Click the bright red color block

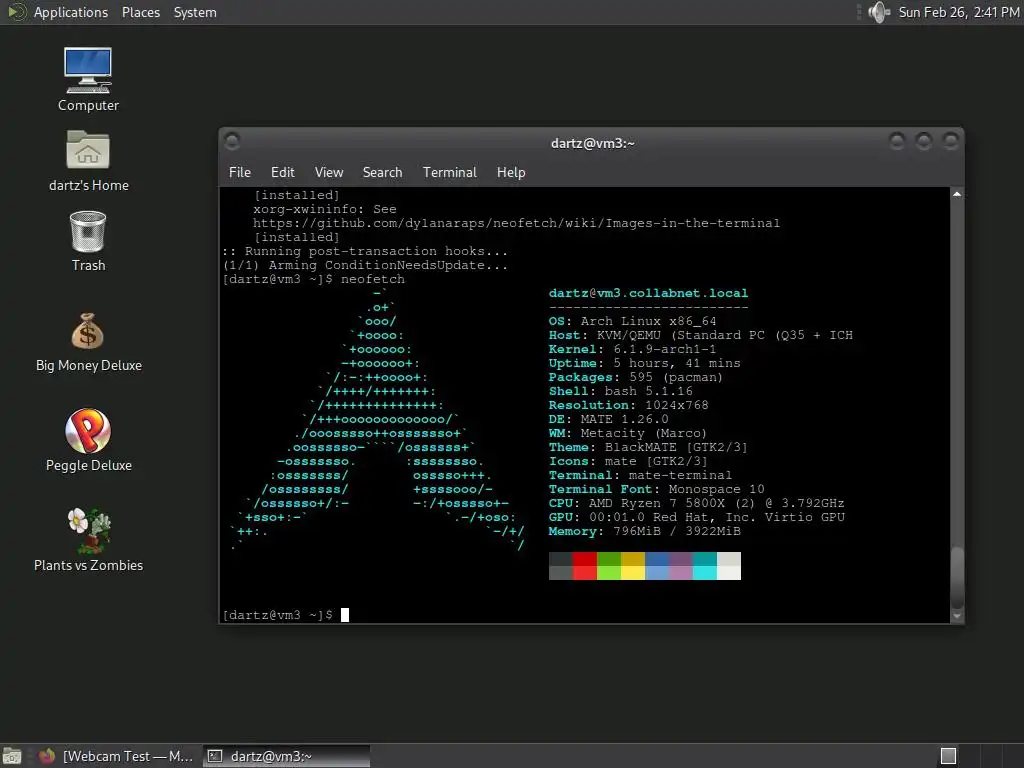coord(584,573)
